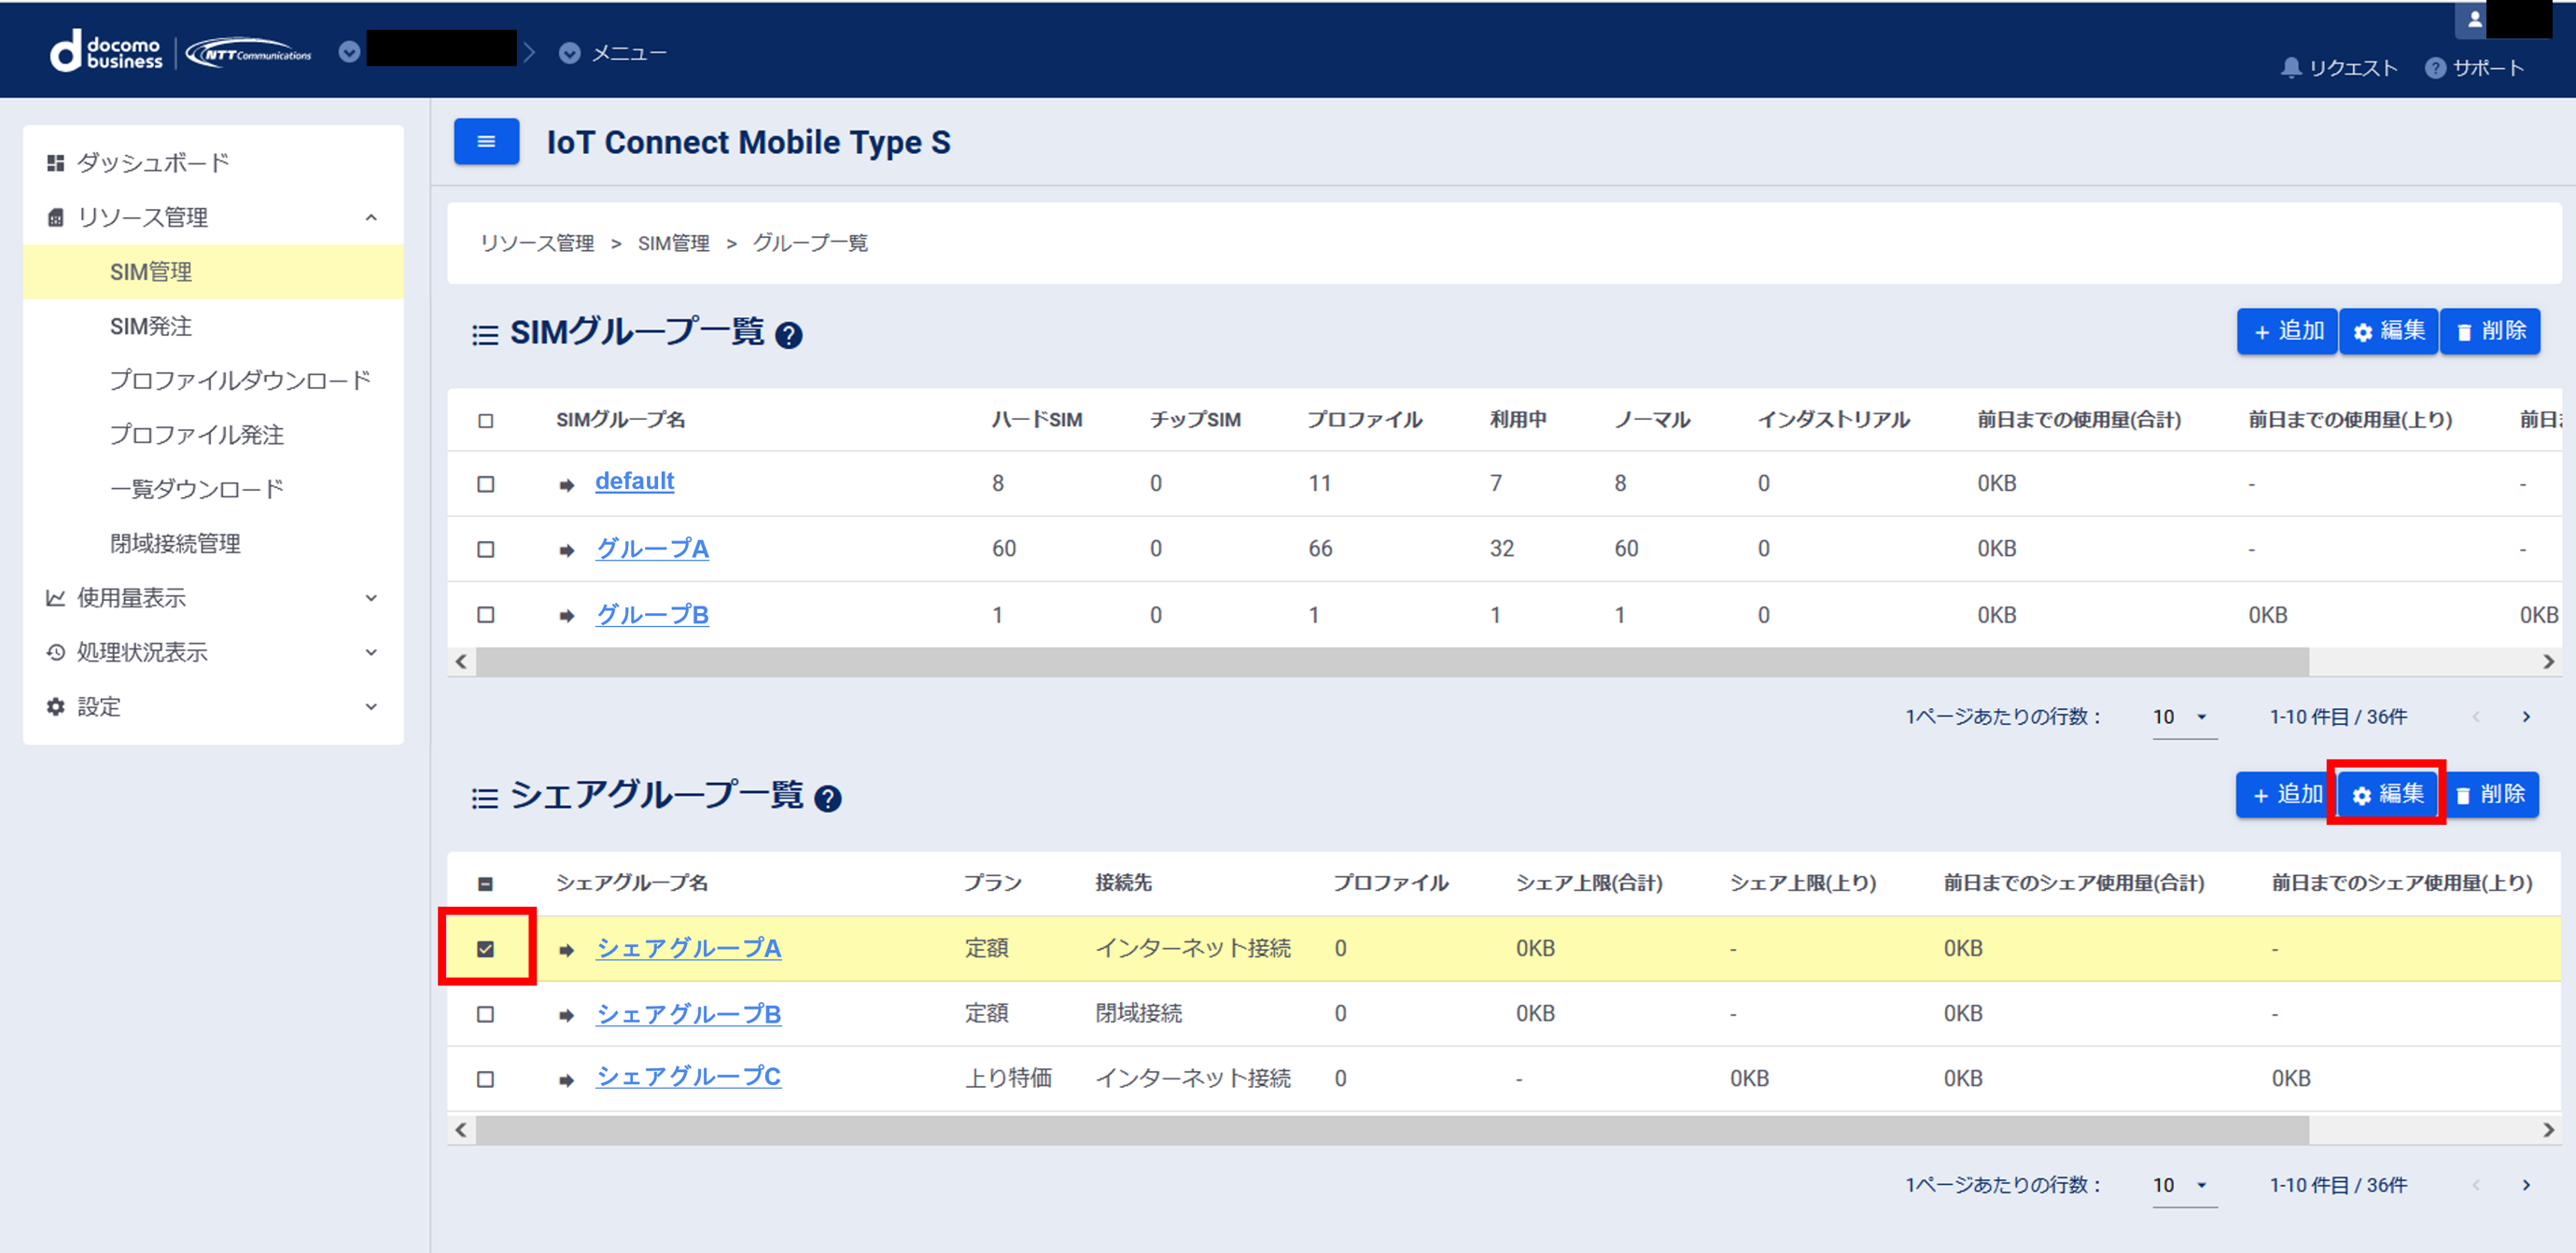Click the hamburger menu icon beside the page title
Screen dimensions: 2576x1253
coord(486,141)
